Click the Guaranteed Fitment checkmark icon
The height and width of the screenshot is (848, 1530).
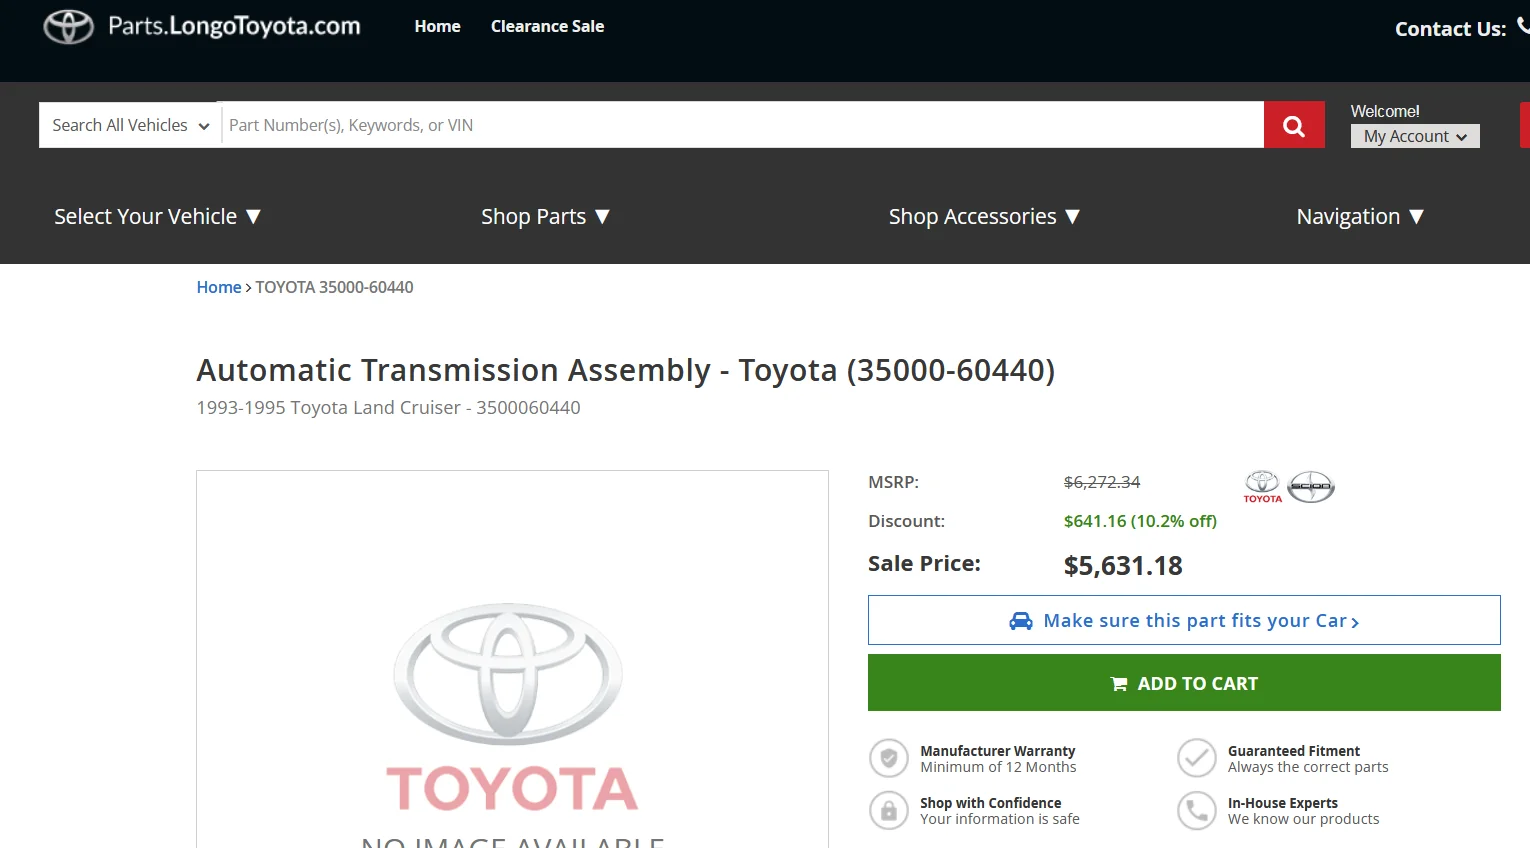(1196, 758)
